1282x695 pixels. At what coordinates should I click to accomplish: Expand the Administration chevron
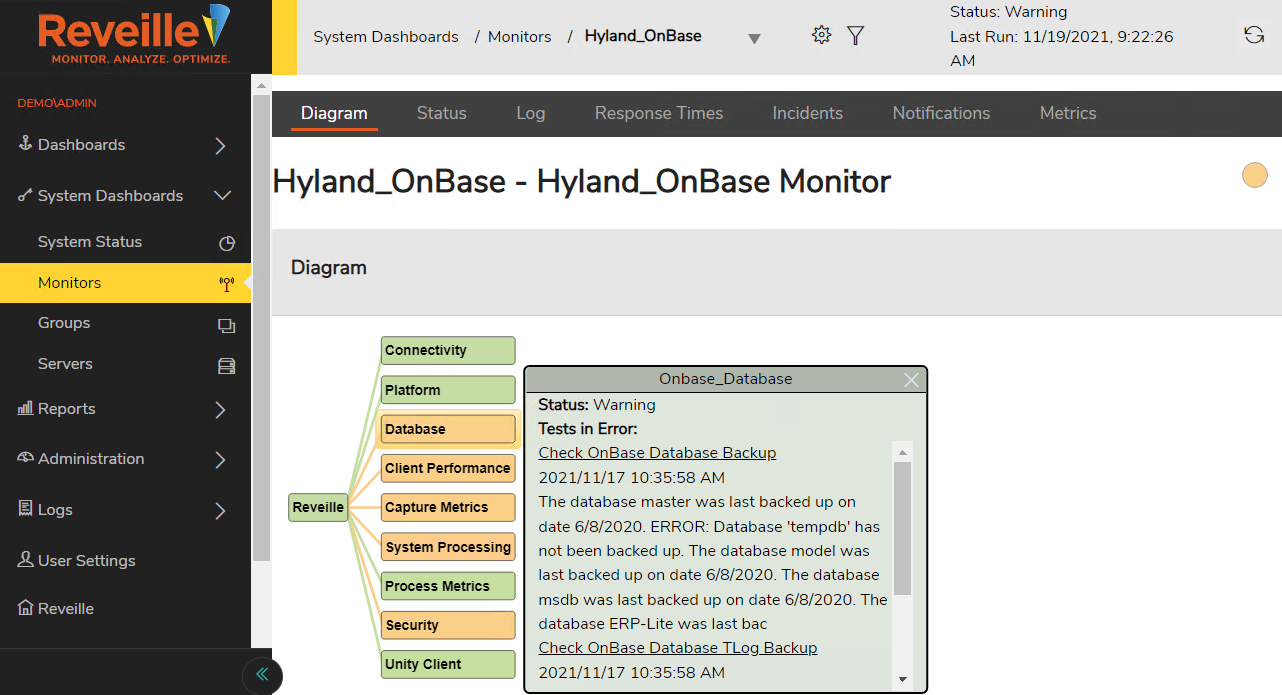pyautogui.click(x=219, y=458)
